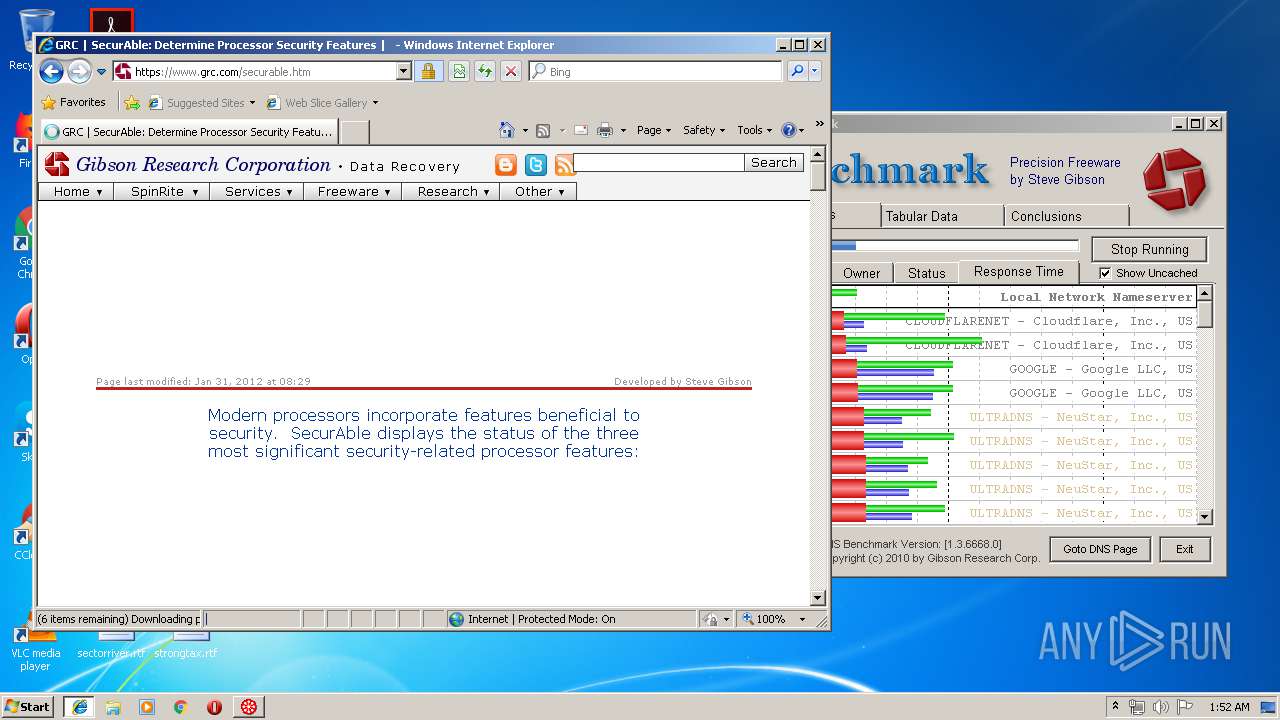Open Web Slice Gallery link
Screen dimensions: 1280x720
tap(322, 102)
